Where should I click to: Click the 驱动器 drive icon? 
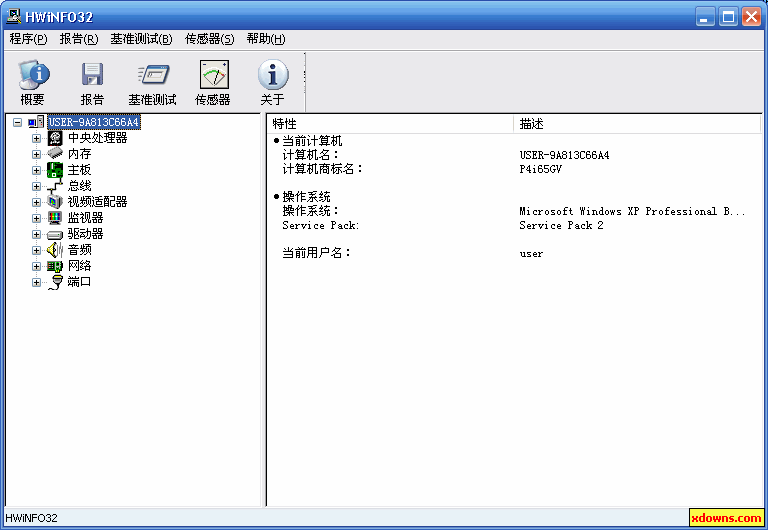point(55,235)
